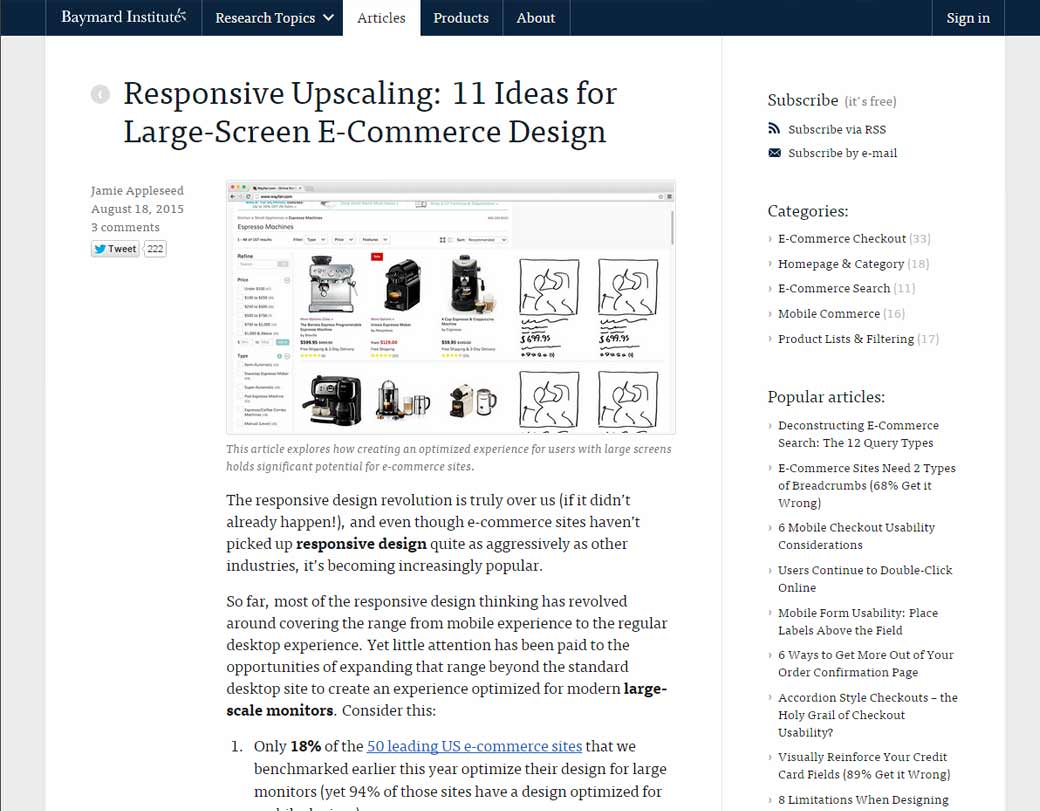Click the Twitter bird icon on the Tweet button
1040x811 pixels.
tap(100, 248)
